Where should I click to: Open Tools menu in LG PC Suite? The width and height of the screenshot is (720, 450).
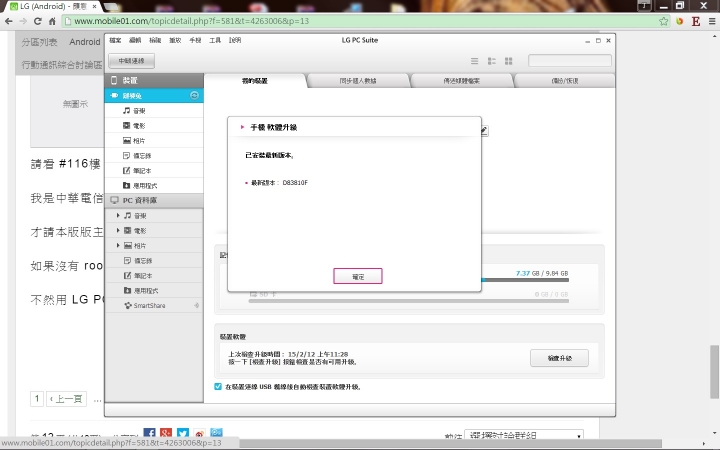pos(215,40)
